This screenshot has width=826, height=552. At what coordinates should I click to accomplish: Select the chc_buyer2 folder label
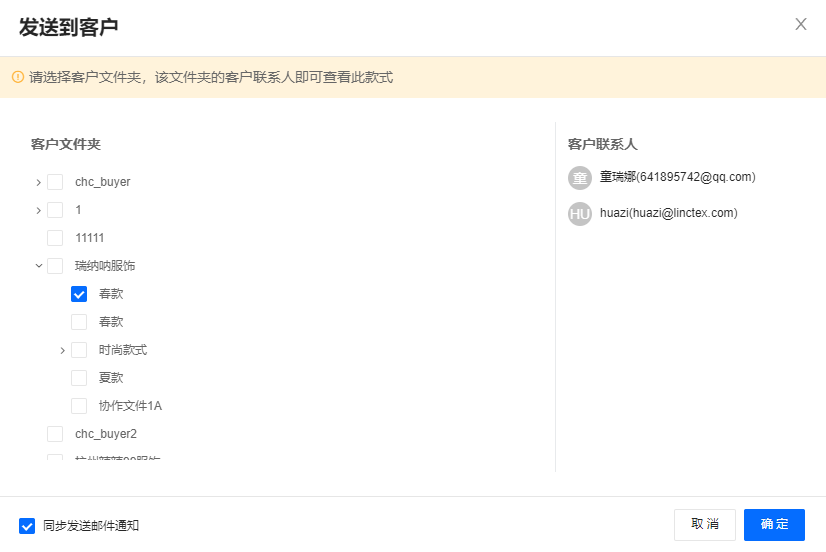click(105, 434)
